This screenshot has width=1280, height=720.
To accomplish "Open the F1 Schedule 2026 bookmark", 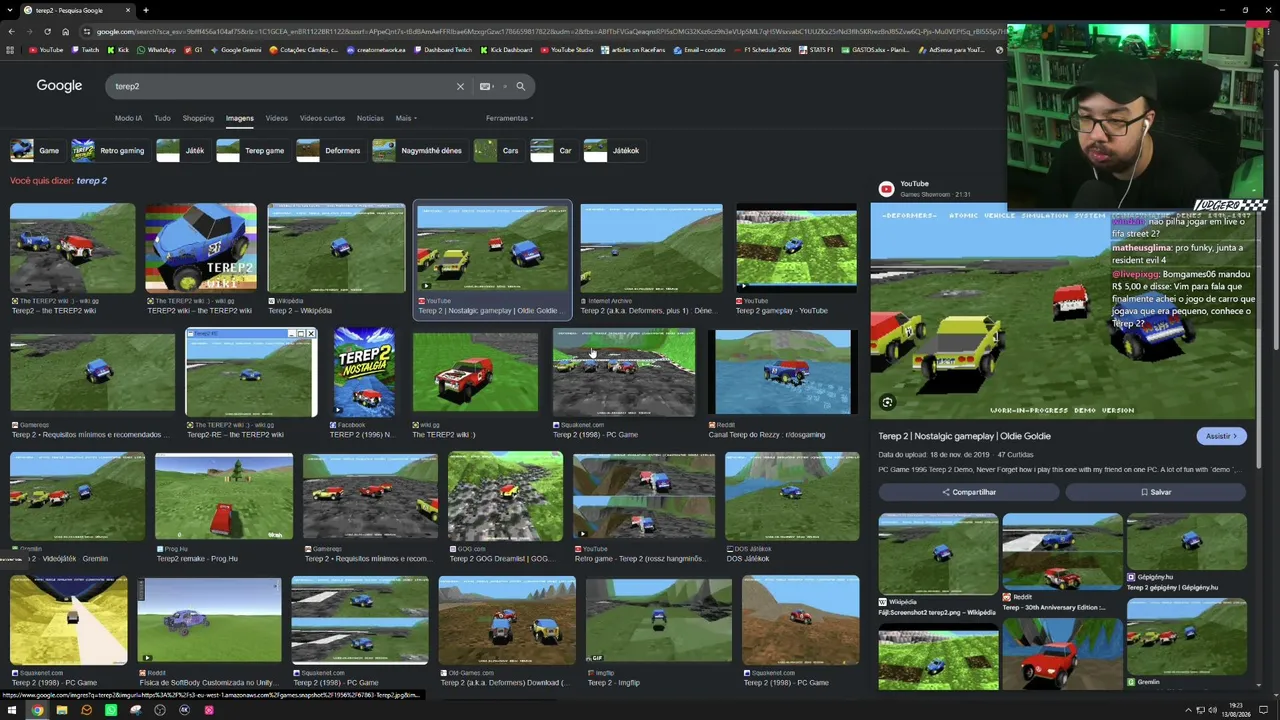I will (x=761, y=50).
